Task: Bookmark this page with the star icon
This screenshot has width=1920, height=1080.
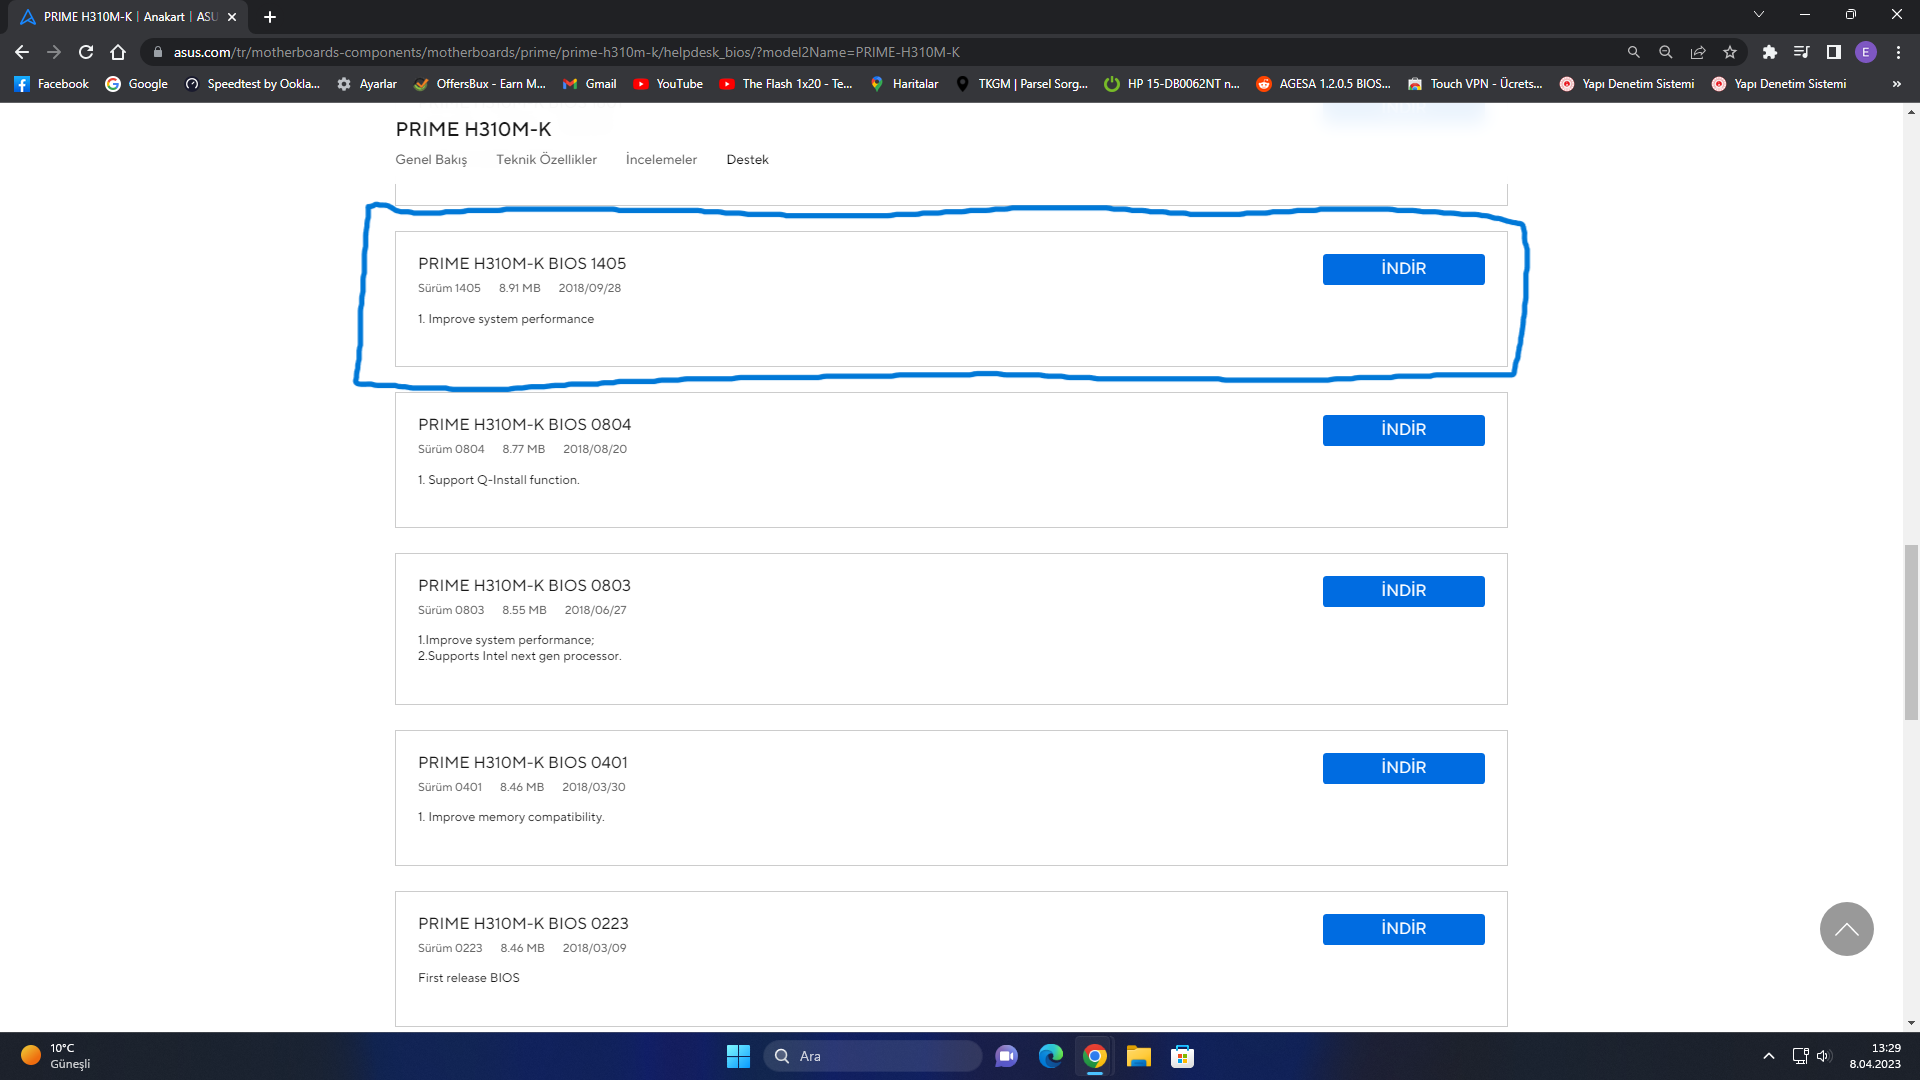Action: click(x=1730, y=52)
